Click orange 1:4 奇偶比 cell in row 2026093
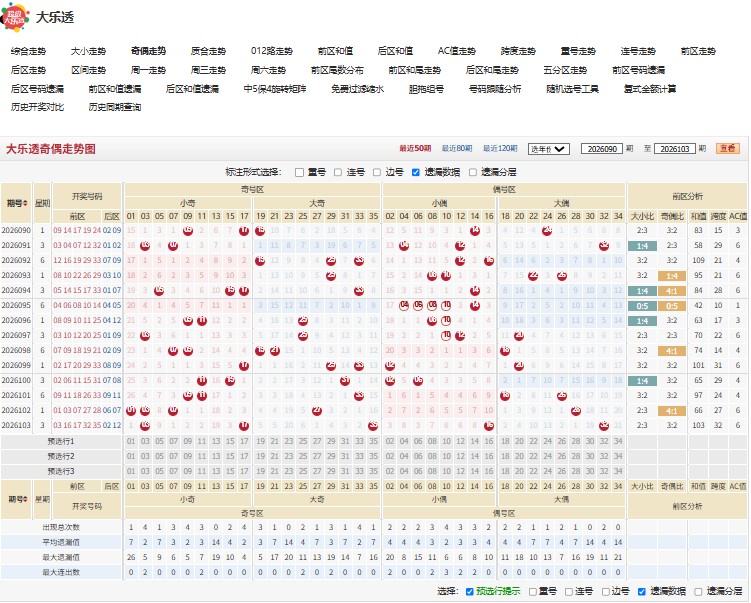Viewport: 751px width, 603px height. 672,276
